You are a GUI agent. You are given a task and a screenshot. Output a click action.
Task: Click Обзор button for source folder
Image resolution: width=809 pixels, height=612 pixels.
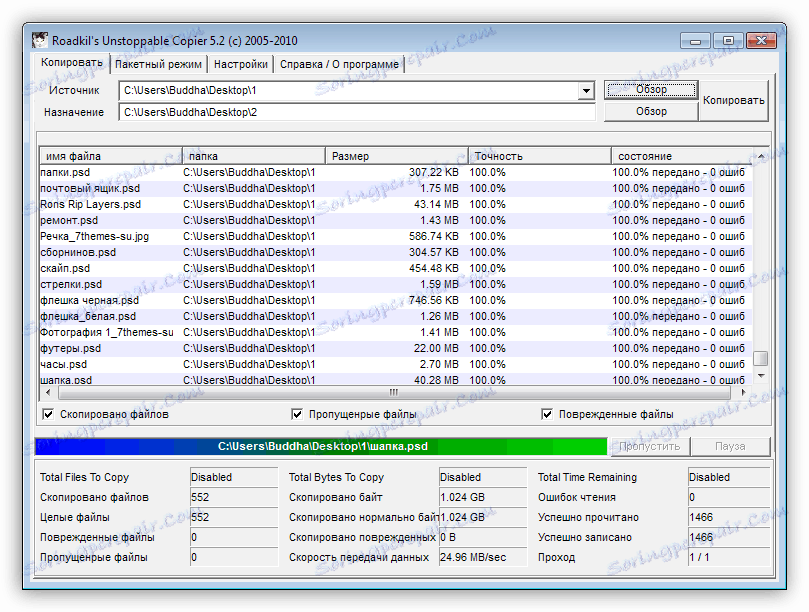click(651, 89)
